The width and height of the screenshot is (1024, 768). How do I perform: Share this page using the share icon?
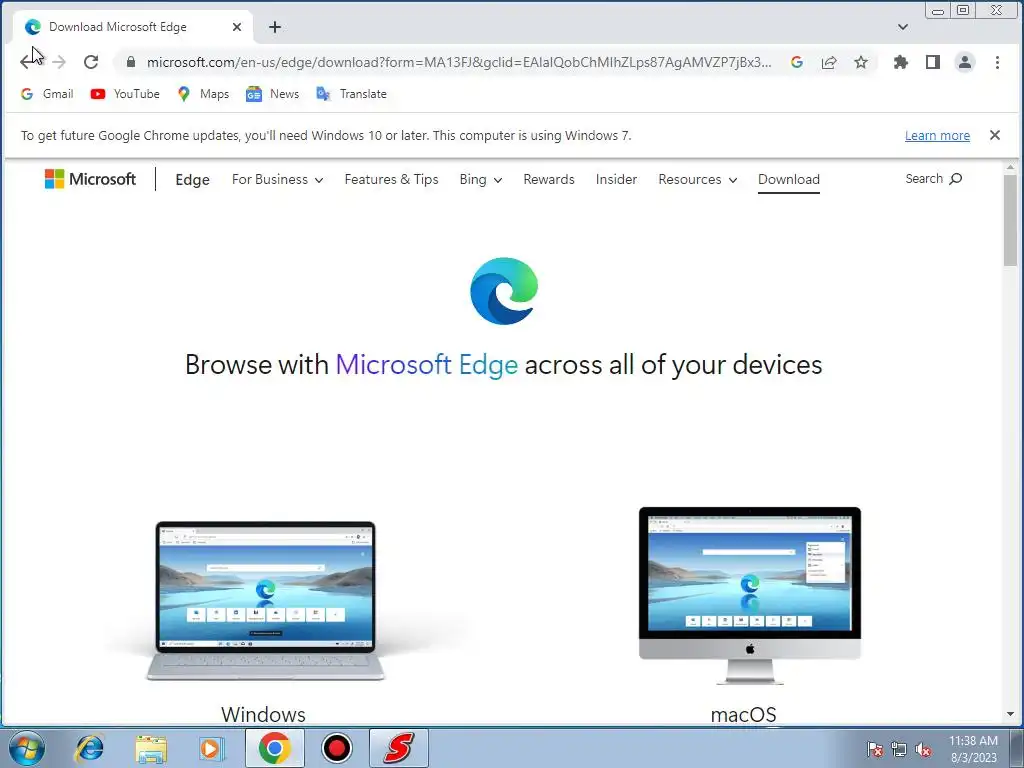pos(829,62)
